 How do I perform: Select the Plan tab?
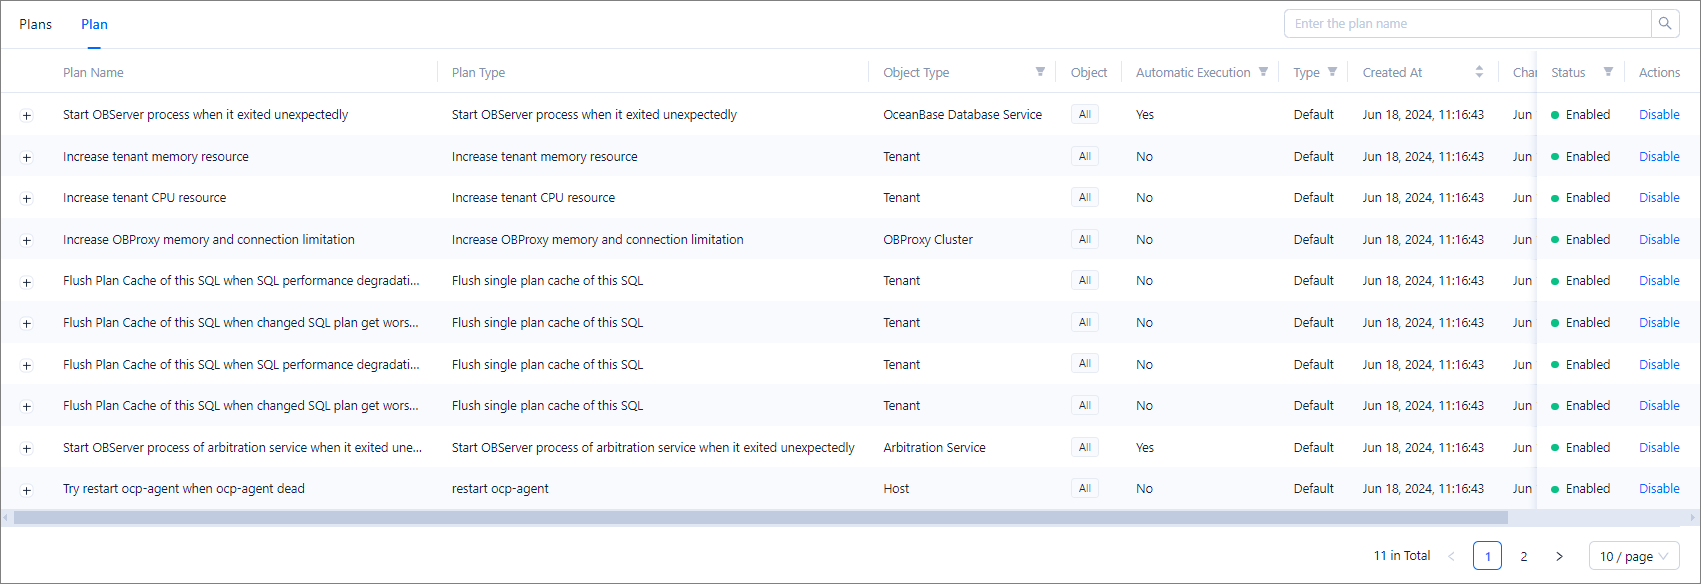tap(94, 24)
